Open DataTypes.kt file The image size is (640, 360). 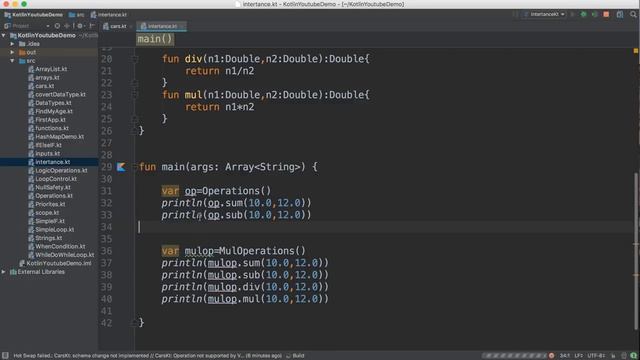click(53, 103)
